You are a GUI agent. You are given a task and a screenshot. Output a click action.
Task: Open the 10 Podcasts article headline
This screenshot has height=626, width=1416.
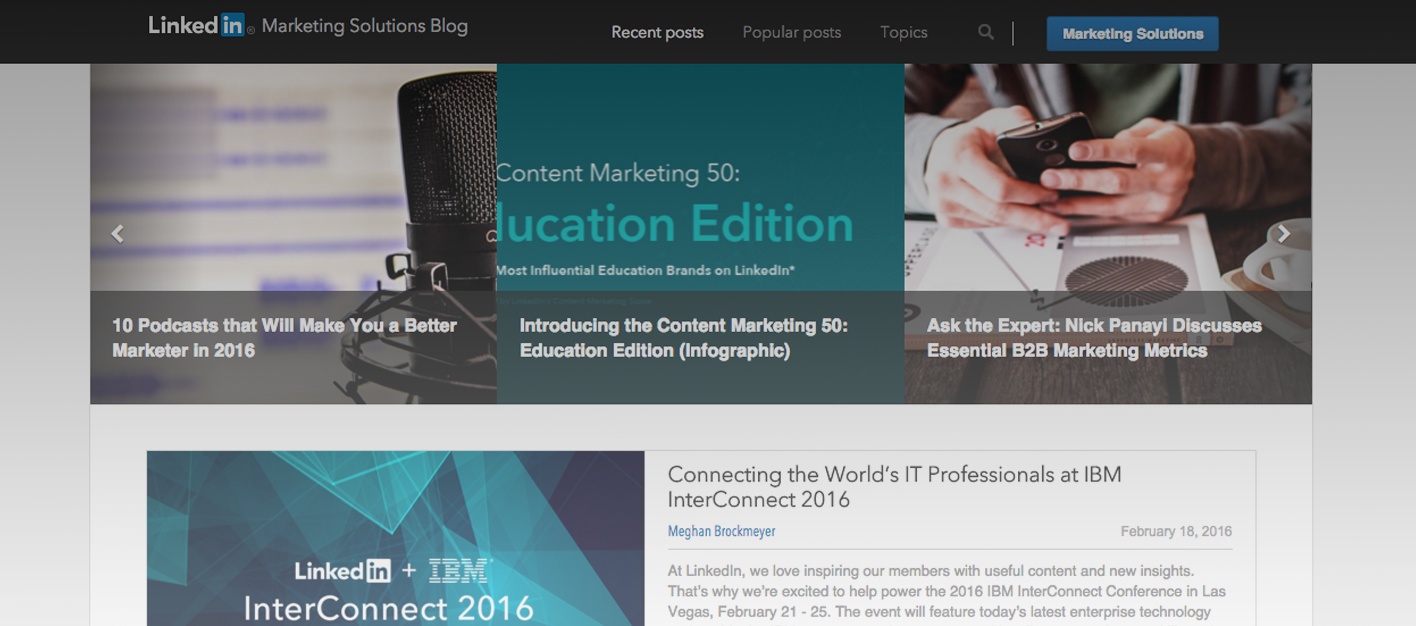tap(284, 338)
